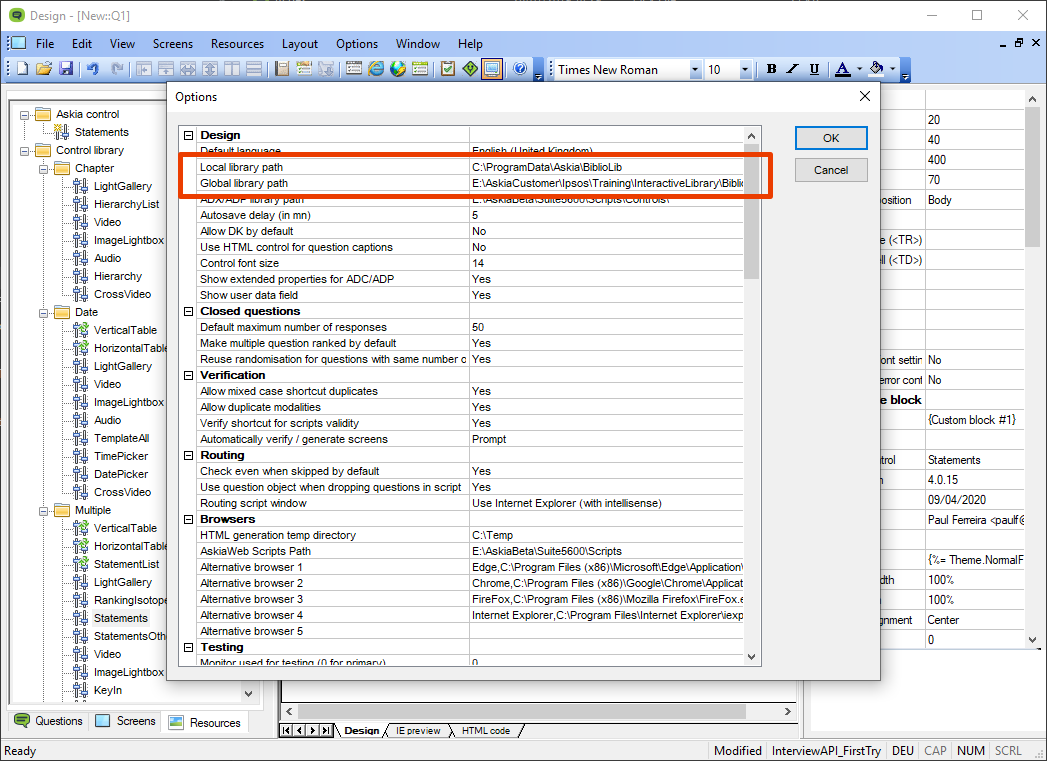This screenshot has height=761, width=1047.
Task: Open the Window menu
Action: coord(417,44)
